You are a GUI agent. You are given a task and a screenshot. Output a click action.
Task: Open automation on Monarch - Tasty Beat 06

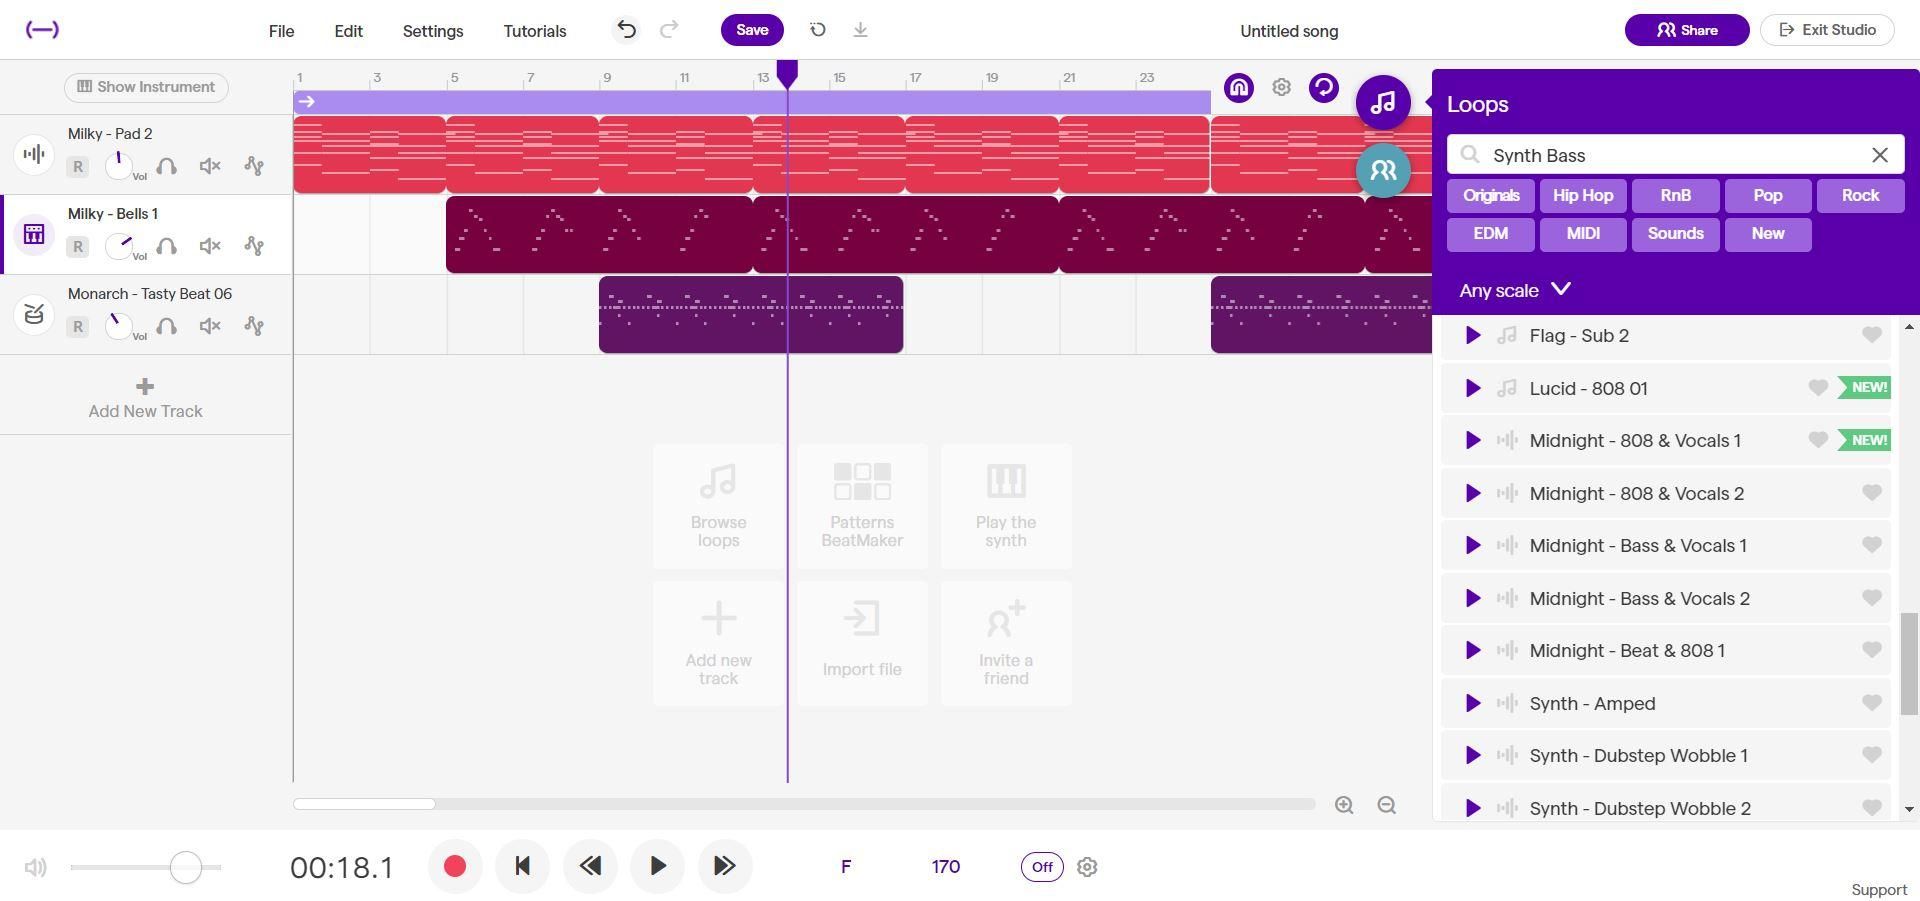point(255,325)
